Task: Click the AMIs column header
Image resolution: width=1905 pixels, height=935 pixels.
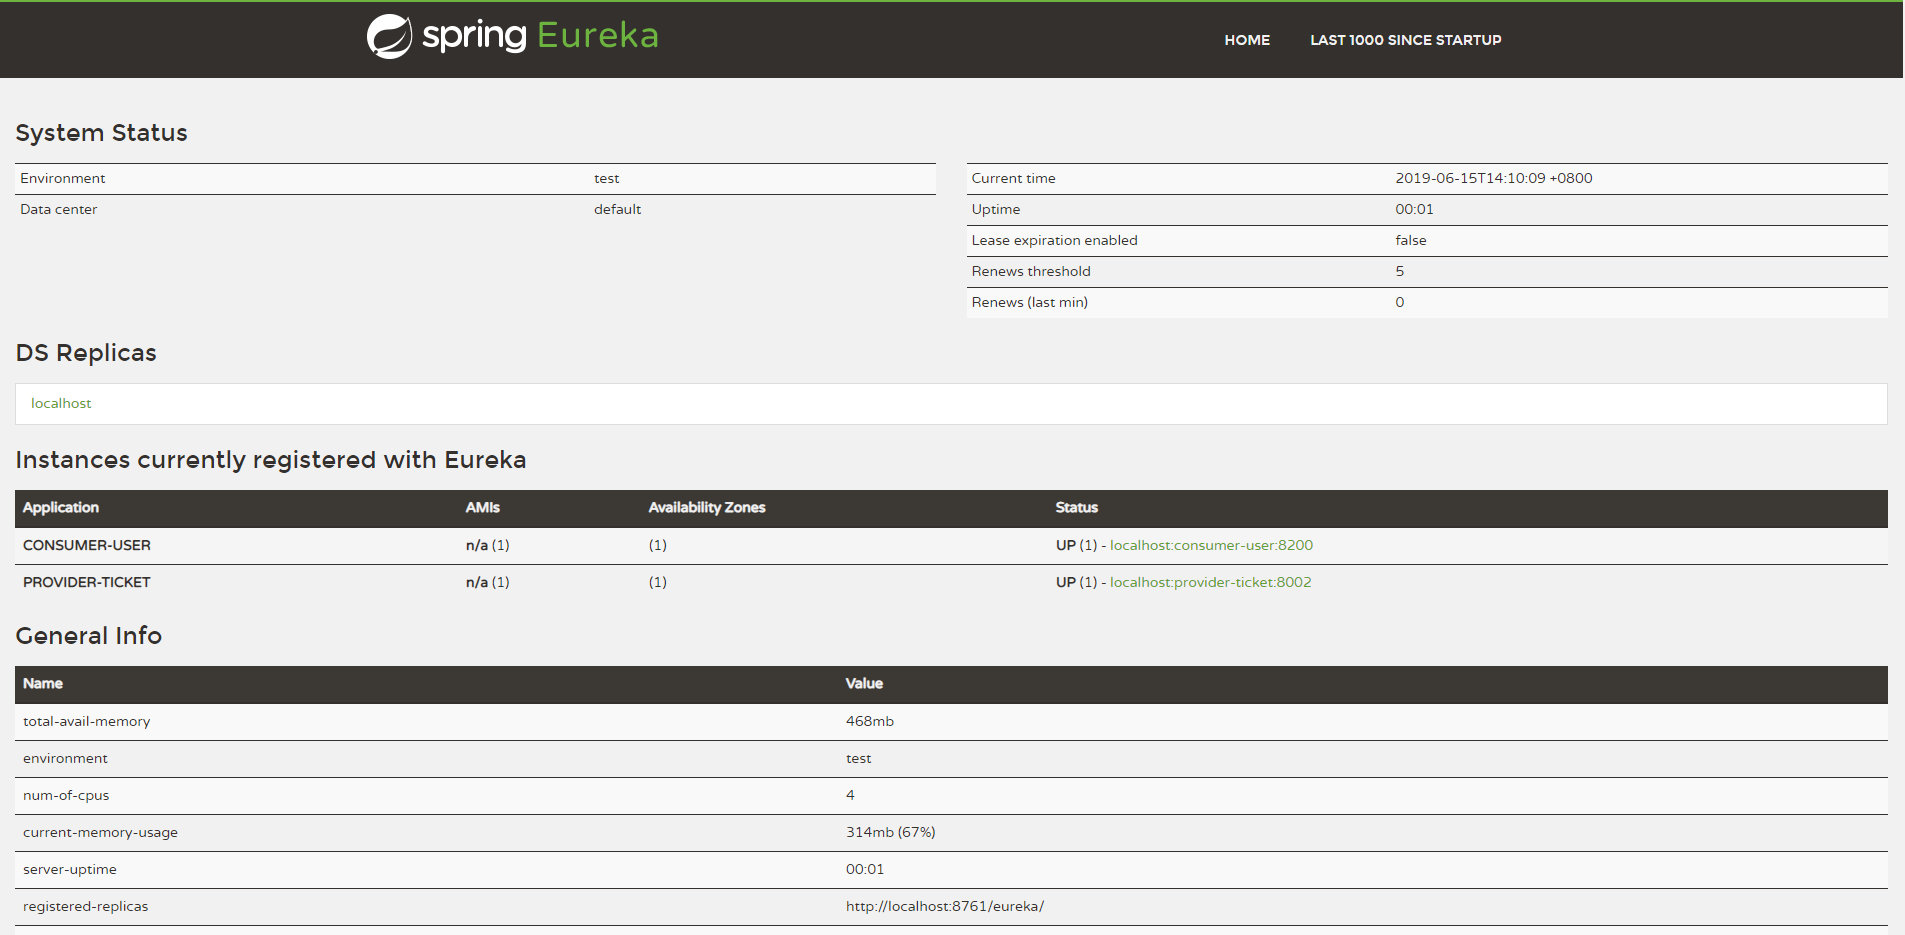Action: (x=483, y=508)
